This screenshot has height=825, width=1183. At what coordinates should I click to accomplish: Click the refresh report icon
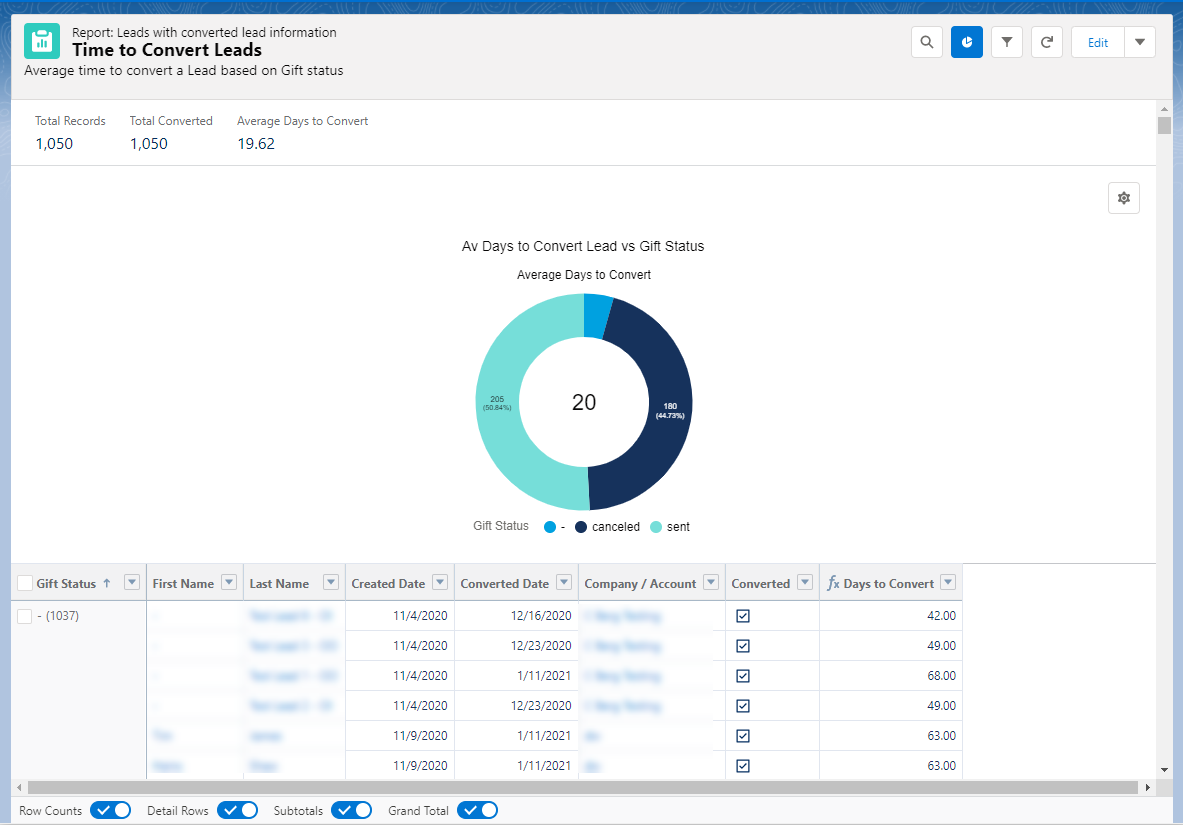tap(1047, 42)
